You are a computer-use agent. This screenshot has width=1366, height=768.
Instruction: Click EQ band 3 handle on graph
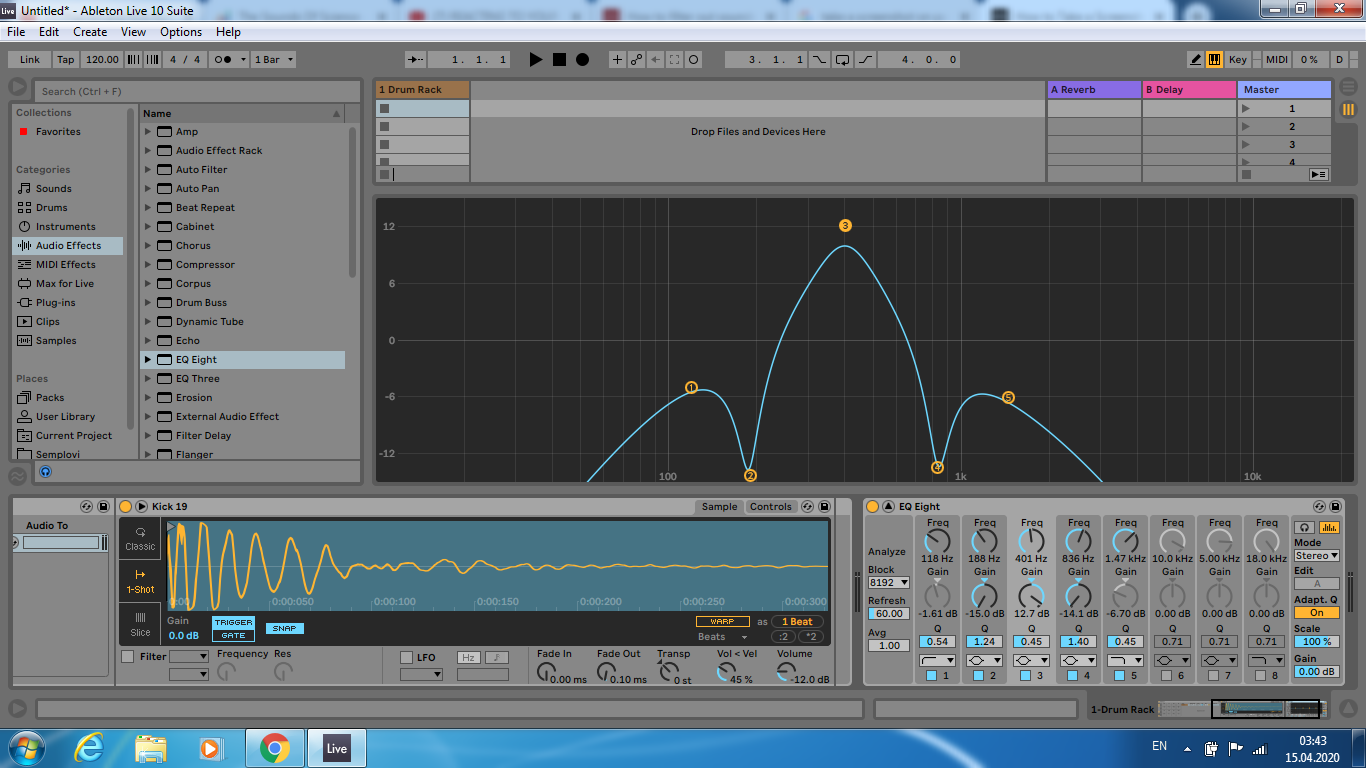pyautogui.click(x=845, y=226)
